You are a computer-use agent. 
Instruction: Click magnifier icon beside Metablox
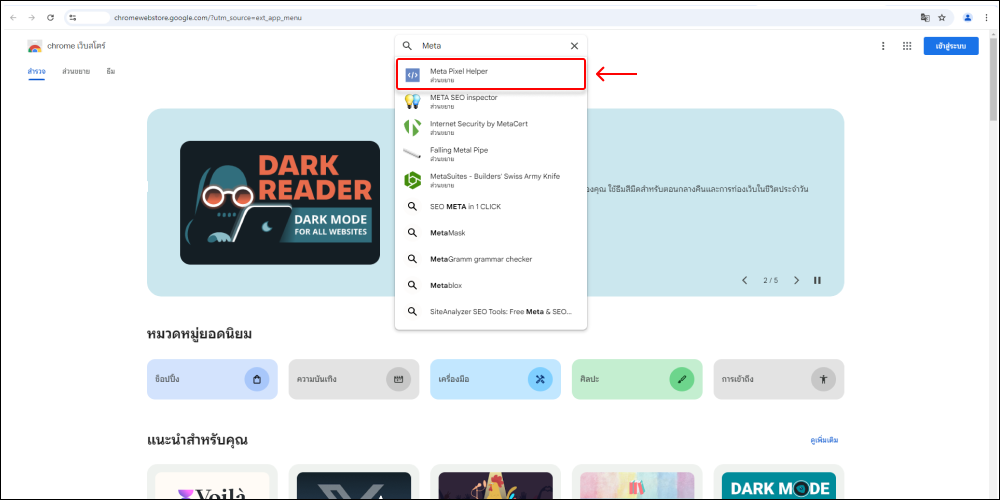click(x=413, y=285)
